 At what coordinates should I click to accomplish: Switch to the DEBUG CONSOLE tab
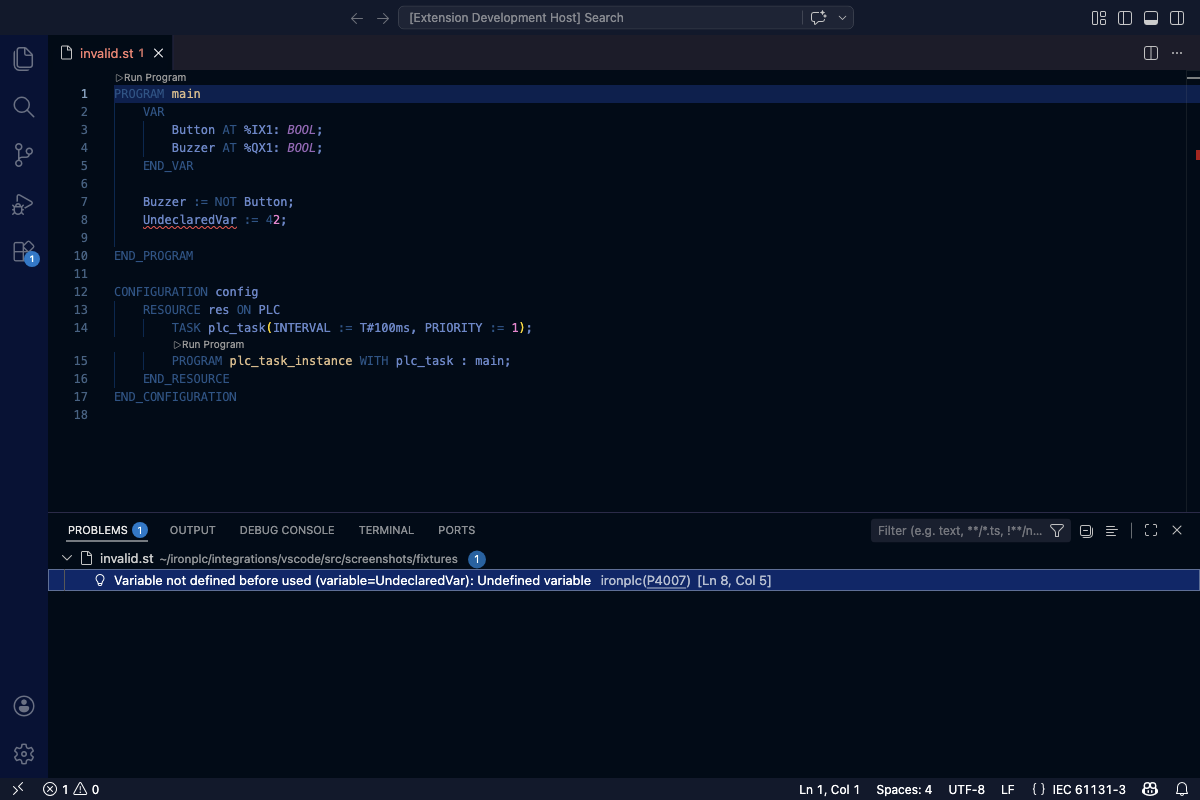(x=287, y=530)
